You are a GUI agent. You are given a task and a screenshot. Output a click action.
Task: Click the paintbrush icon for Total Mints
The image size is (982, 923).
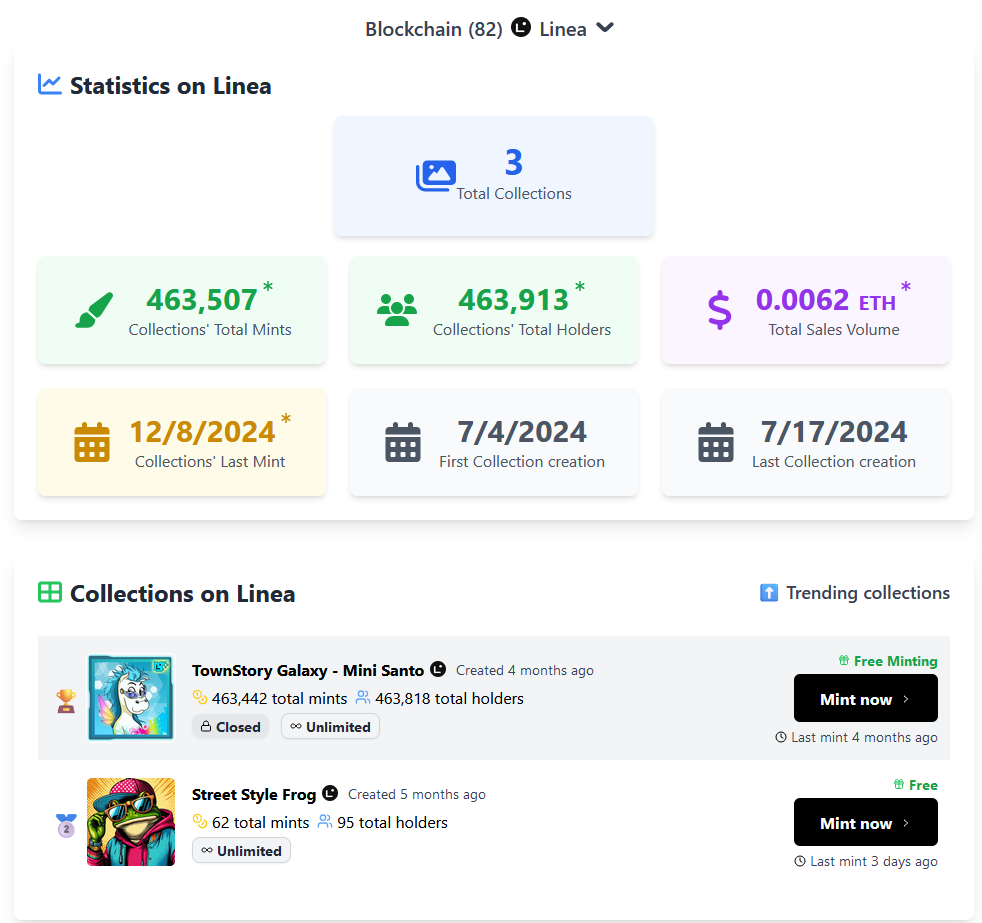pyautogui.click(x=94, y=310)
